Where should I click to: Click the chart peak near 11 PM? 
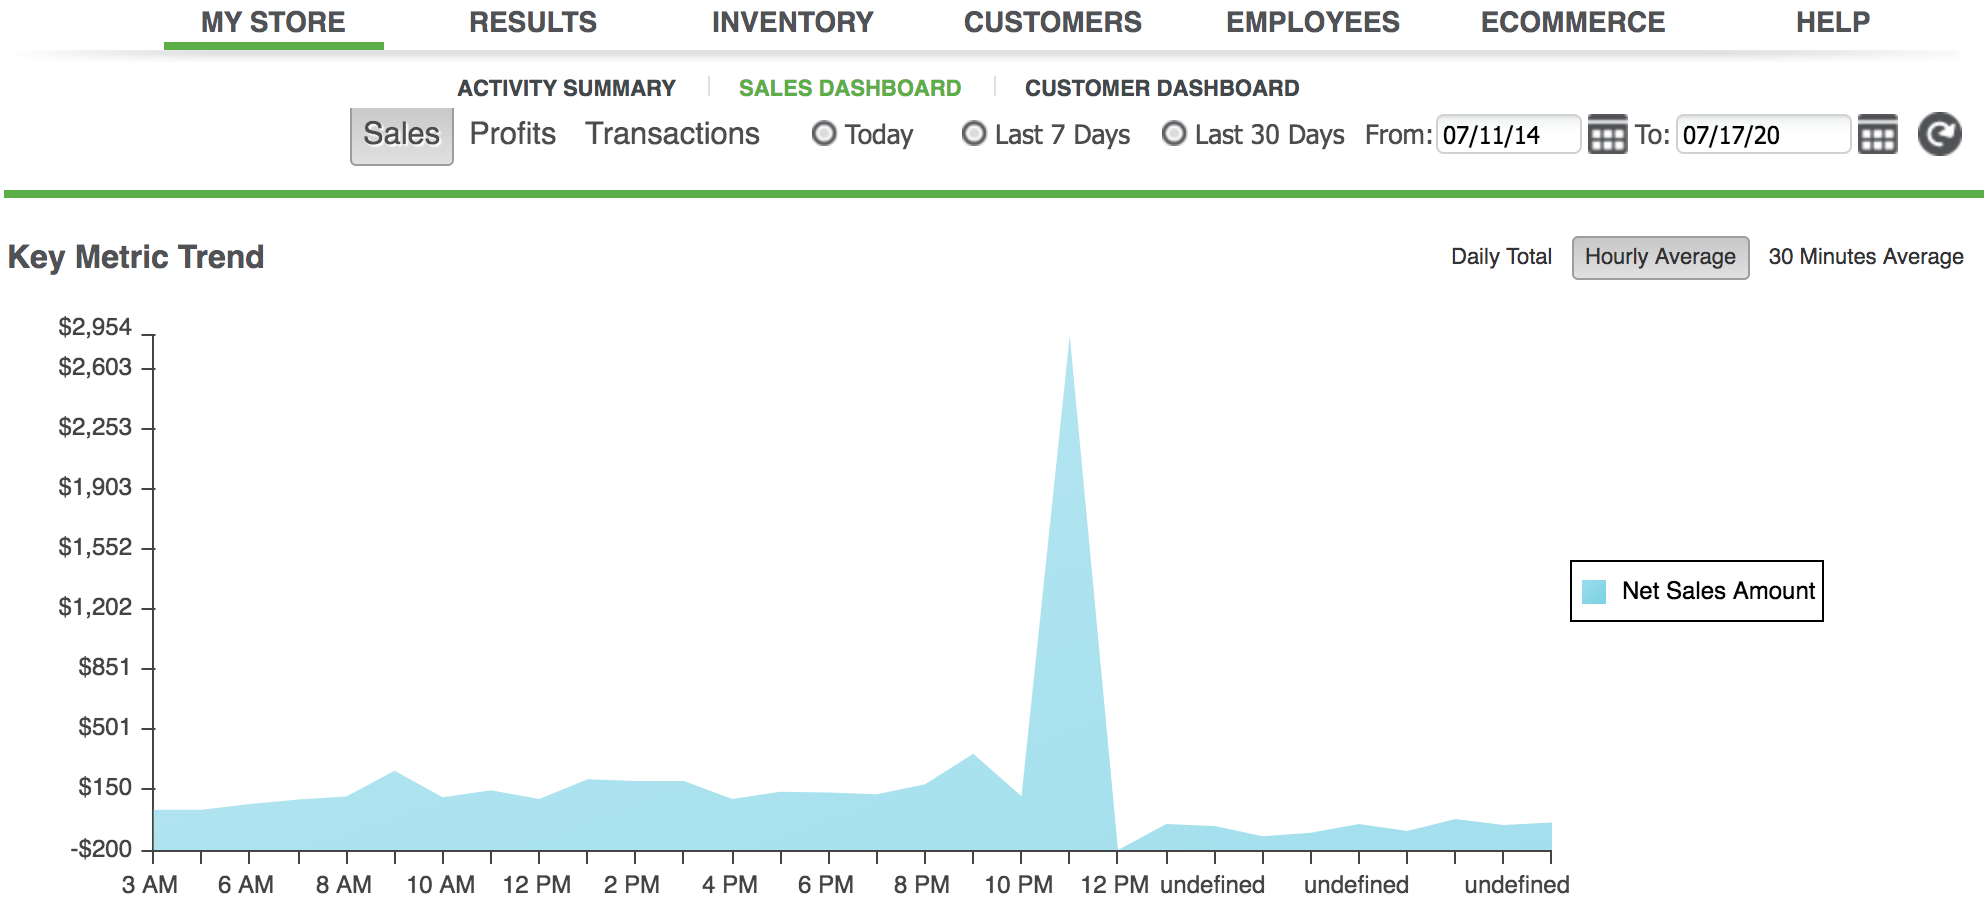tap(1069, 340)
